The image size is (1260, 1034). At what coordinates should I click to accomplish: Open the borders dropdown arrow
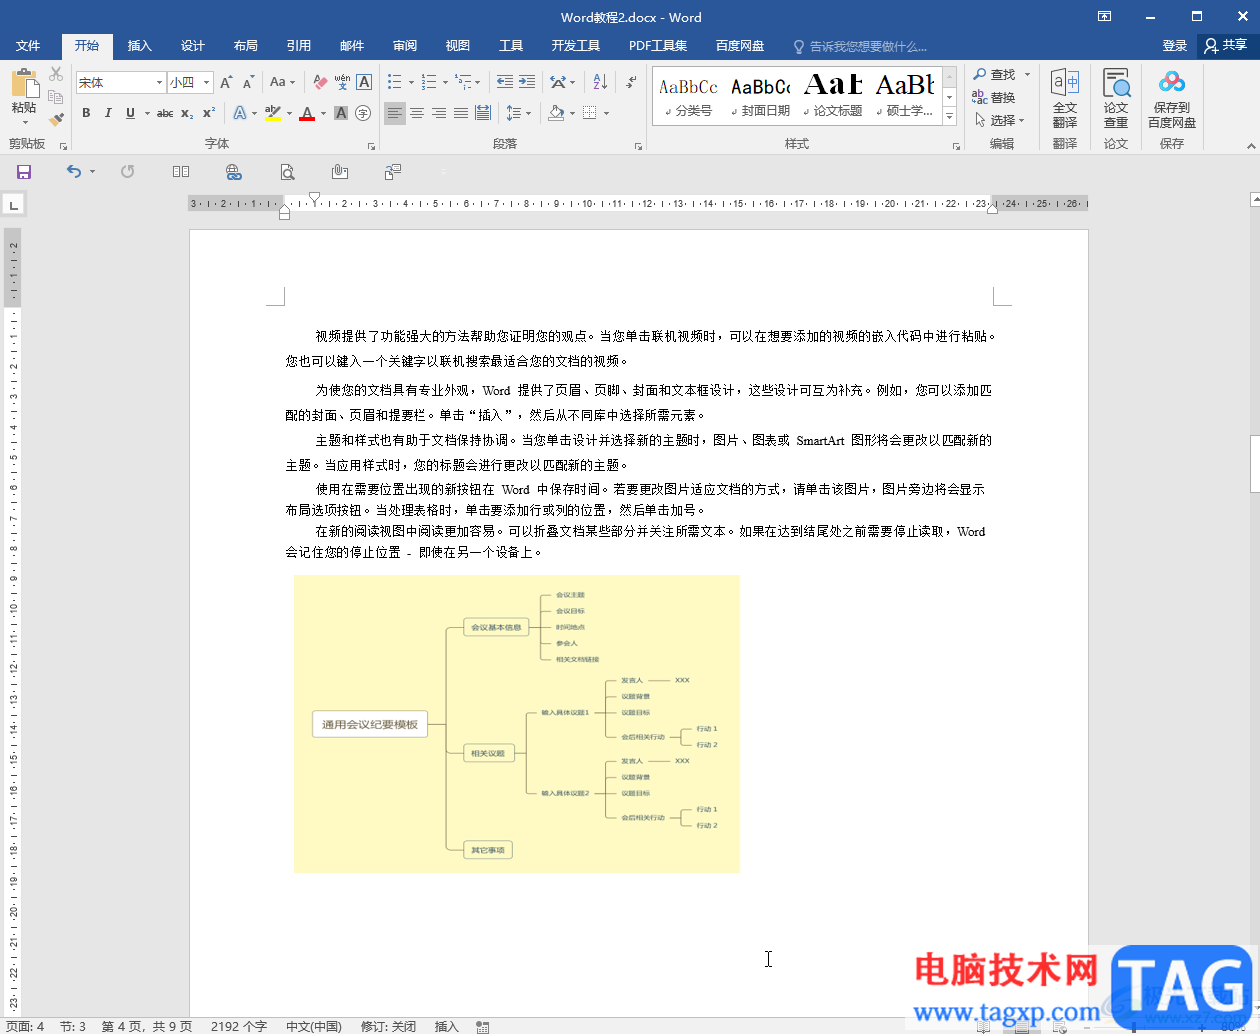coord(606,113)
